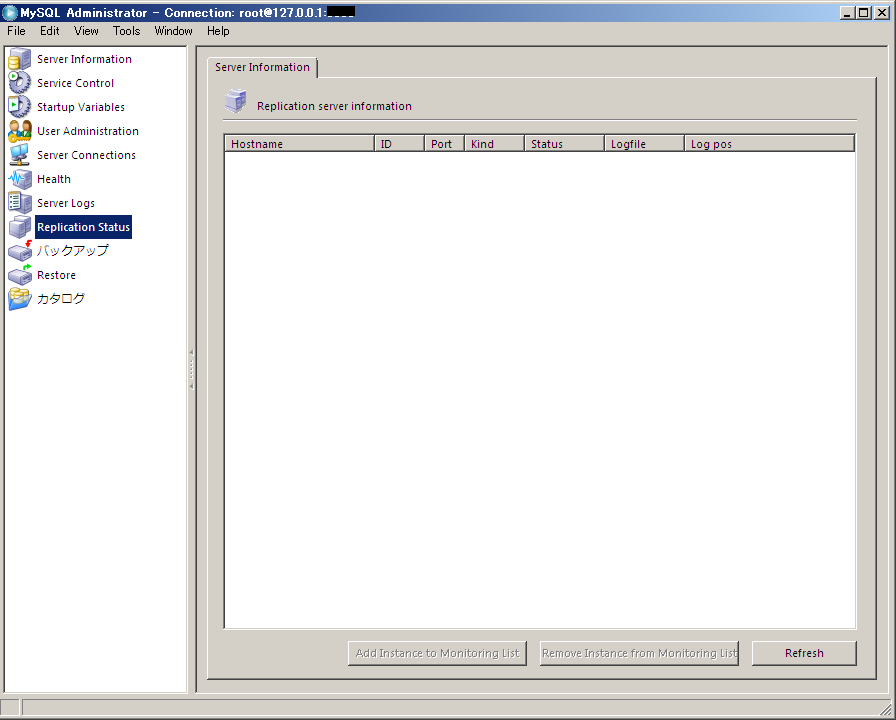Viewport: 896px width, 720px height.
Task: Open the Tools menu
Action: (x=126, y=31)
